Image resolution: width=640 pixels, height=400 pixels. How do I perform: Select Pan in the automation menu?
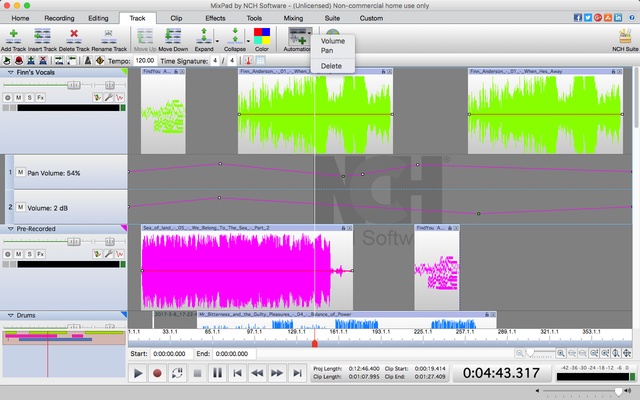(327, 51)
